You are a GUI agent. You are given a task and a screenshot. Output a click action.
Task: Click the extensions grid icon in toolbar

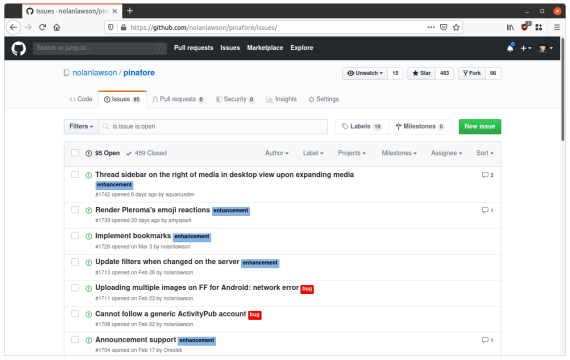pyautogui.click(x=539, y=27)
